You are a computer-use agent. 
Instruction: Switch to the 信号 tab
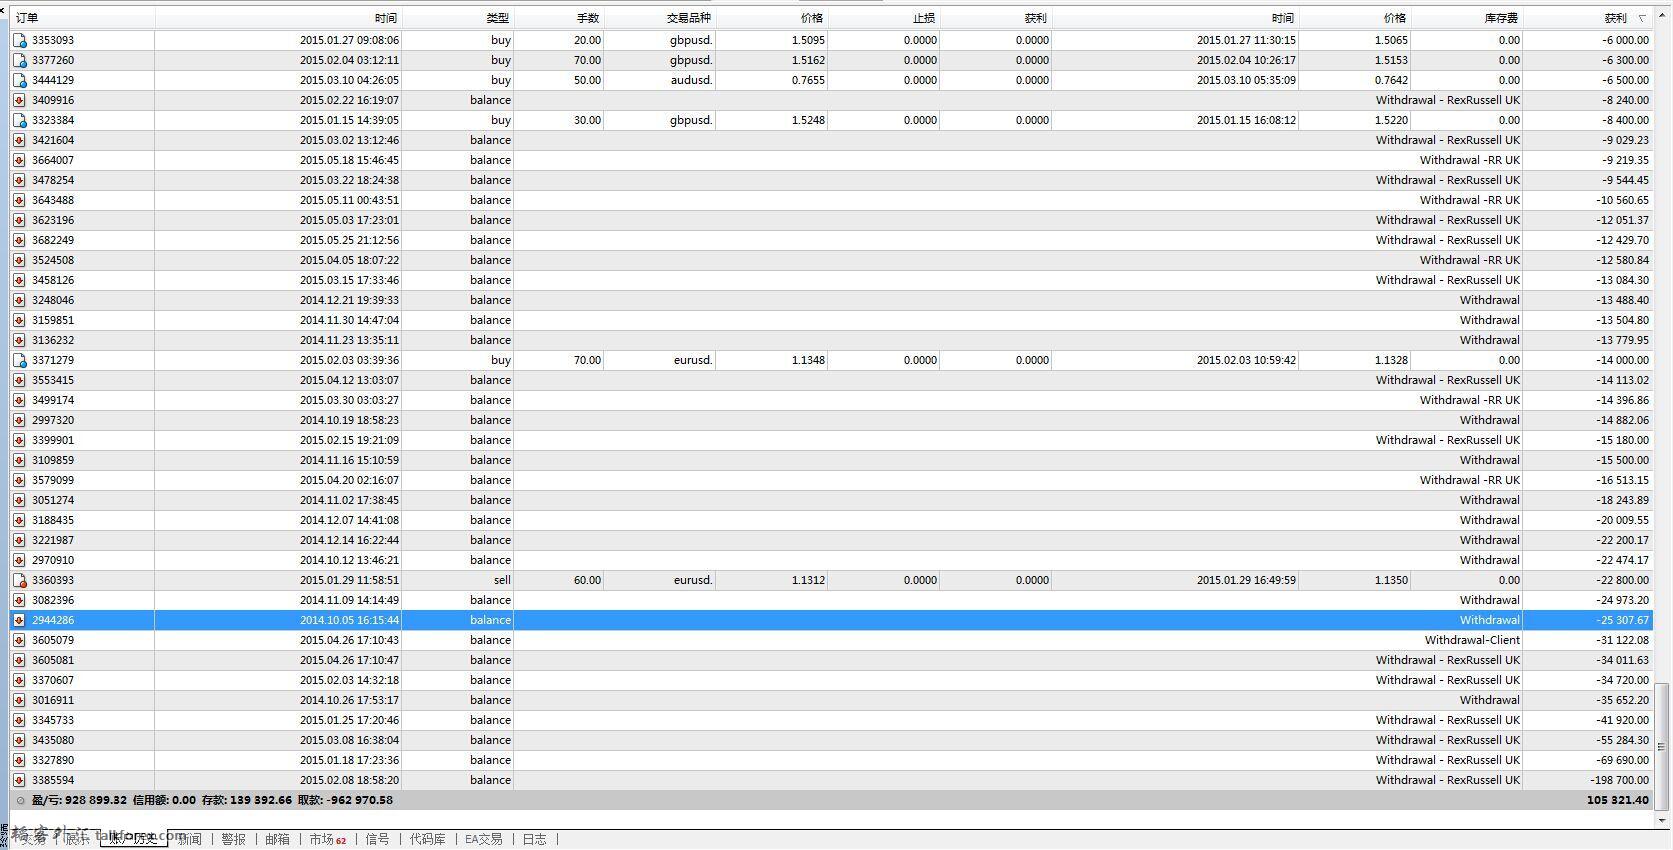377,839
